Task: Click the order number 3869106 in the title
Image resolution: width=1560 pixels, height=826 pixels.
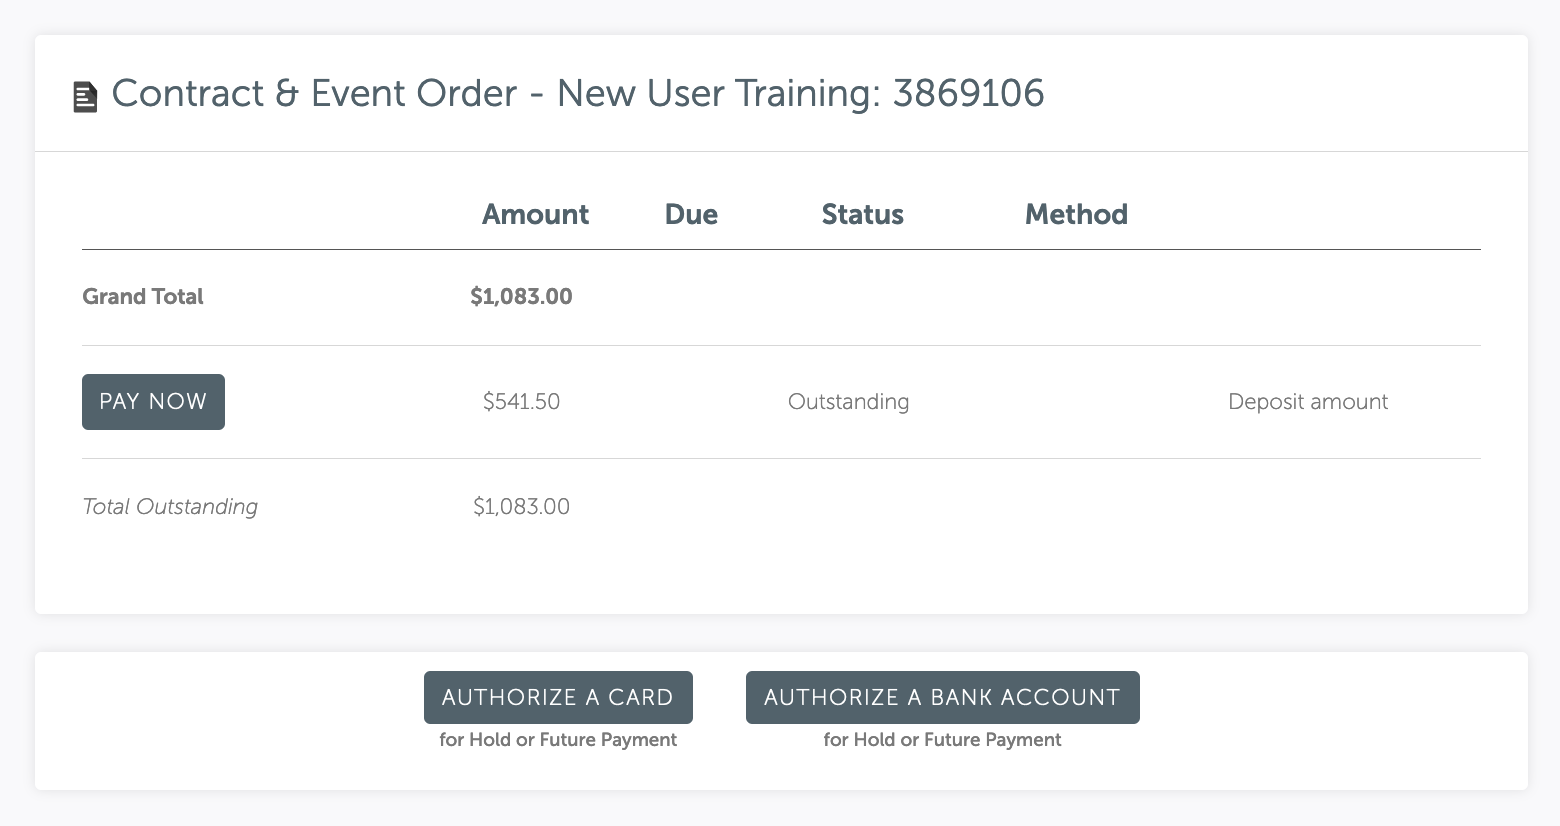Action: (968, 93)
